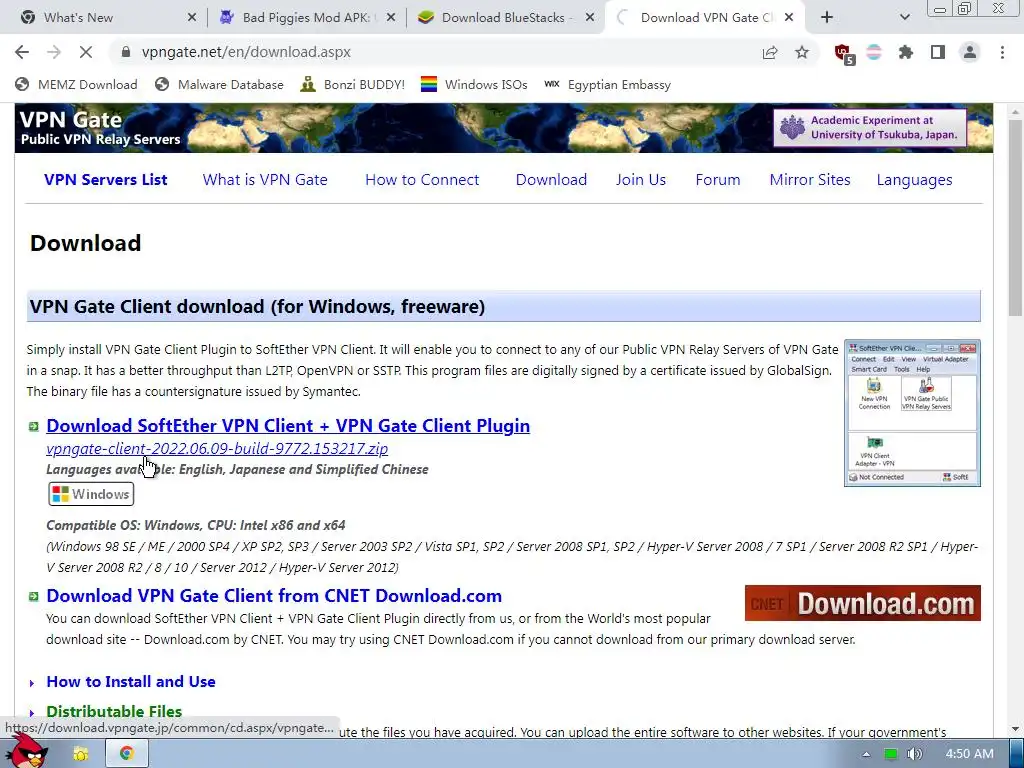Open Mirror Sites page
Viewport: 1024px width, 768px height.
pyautogui.click(x=810, y=180)
